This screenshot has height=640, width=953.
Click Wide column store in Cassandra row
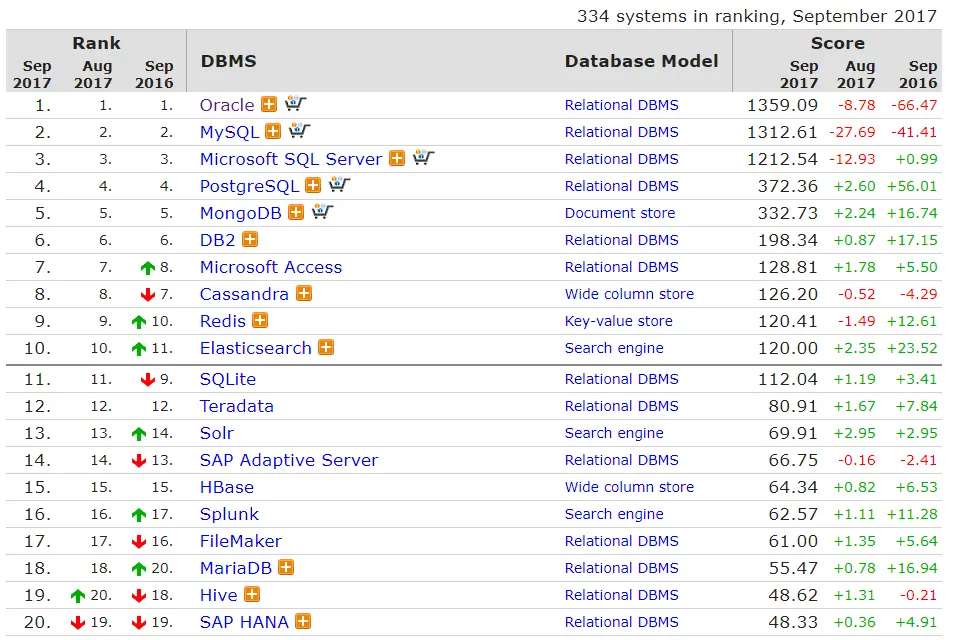point(629,294)
